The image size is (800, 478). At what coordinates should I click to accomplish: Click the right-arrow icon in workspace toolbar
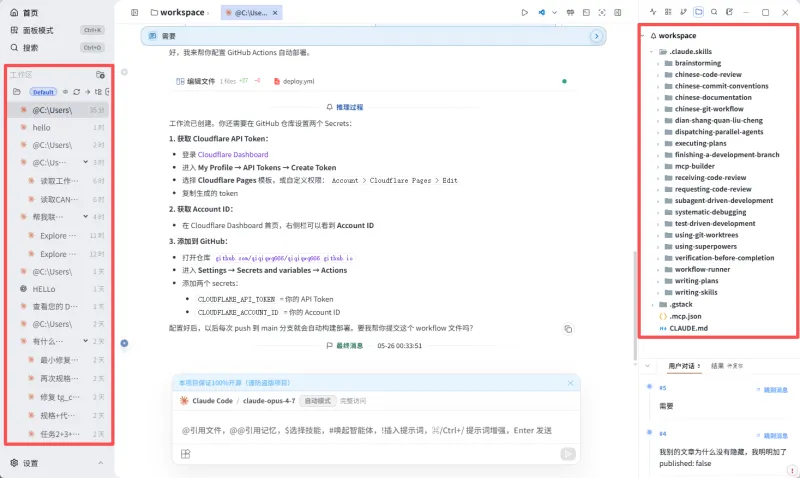[x=88, y=92]
